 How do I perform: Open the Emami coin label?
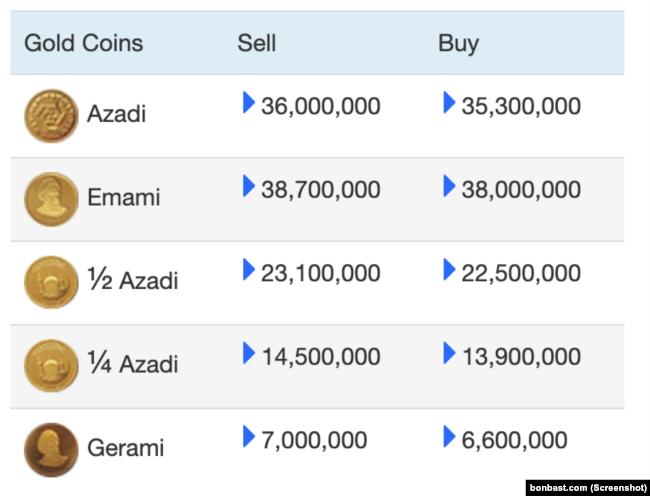[124, 197]
